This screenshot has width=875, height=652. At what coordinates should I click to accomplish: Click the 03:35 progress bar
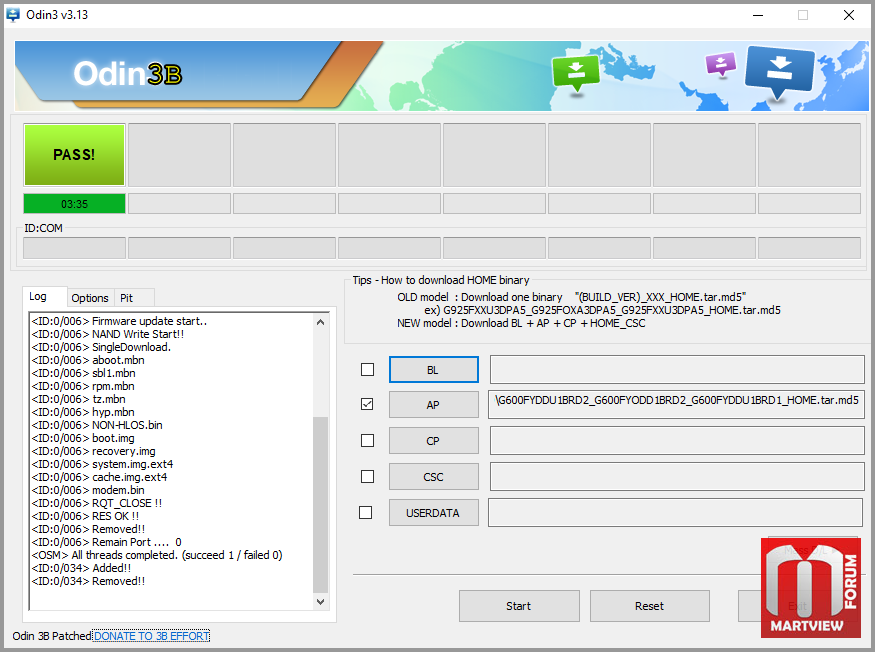74,204
